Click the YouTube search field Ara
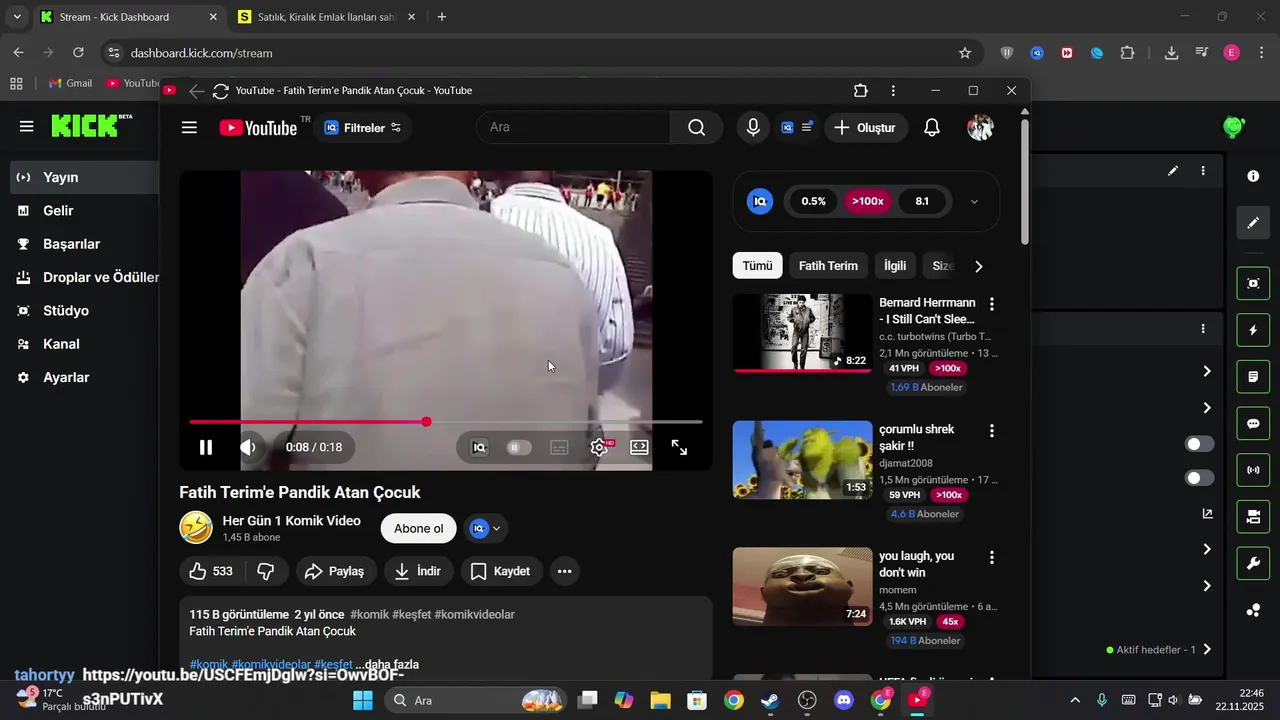Image resolution: width=1280 pixels, height=720 pixels. point(574,128)
